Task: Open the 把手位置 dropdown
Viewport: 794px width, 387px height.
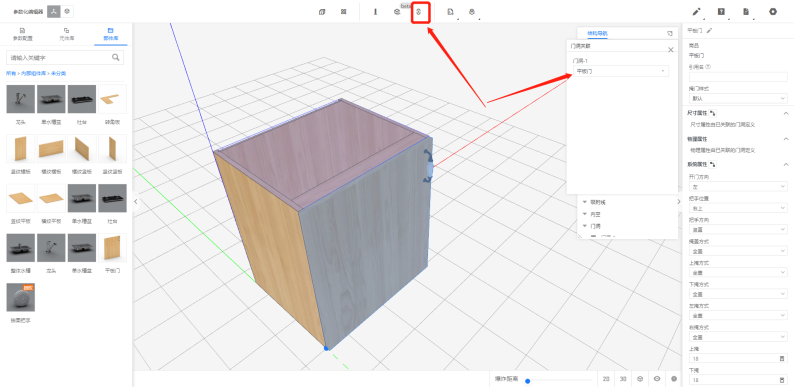Action: tap(738, 208)
